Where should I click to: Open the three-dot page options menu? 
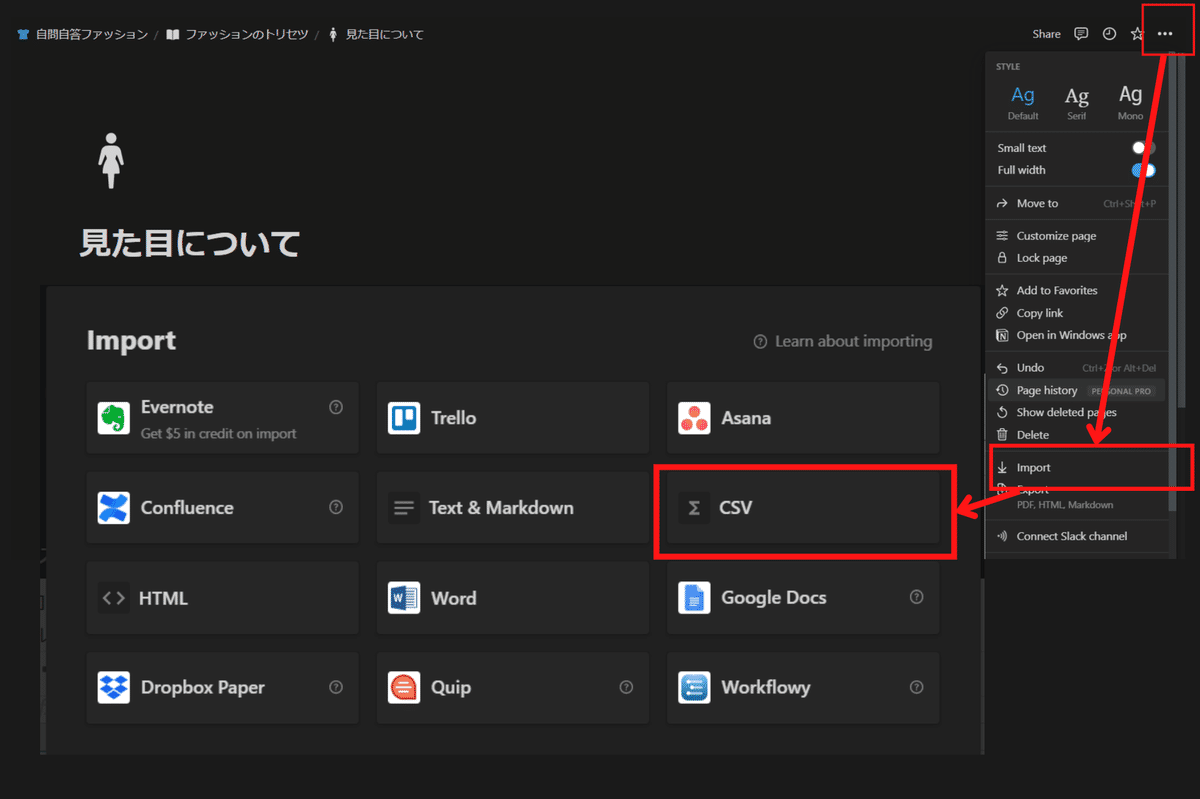(1165, 34)
